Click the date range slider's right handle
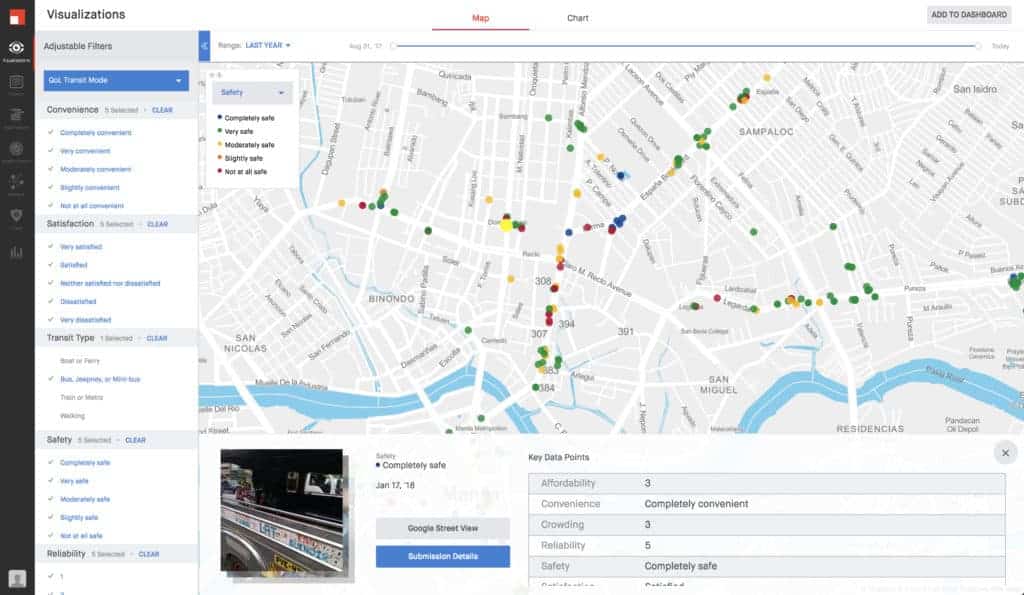This screenshot has width=1024, height=595. pos(978,46)
